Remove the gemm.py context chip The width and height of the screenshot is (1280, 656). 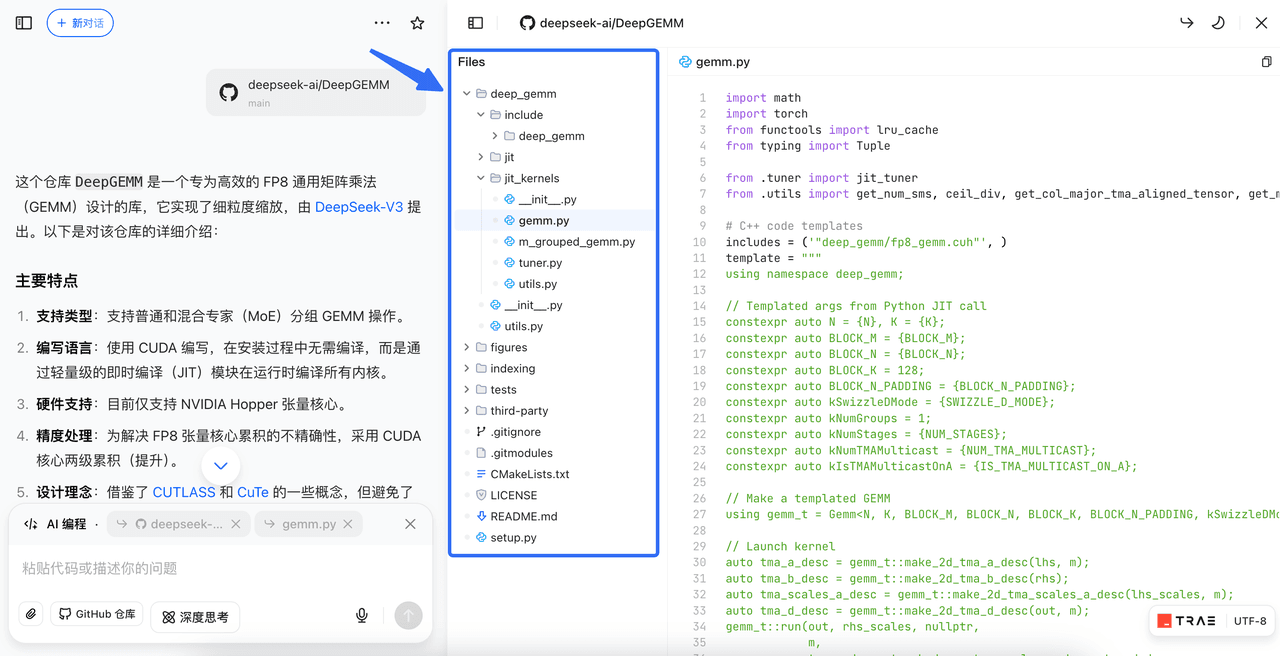coord(348,524)
